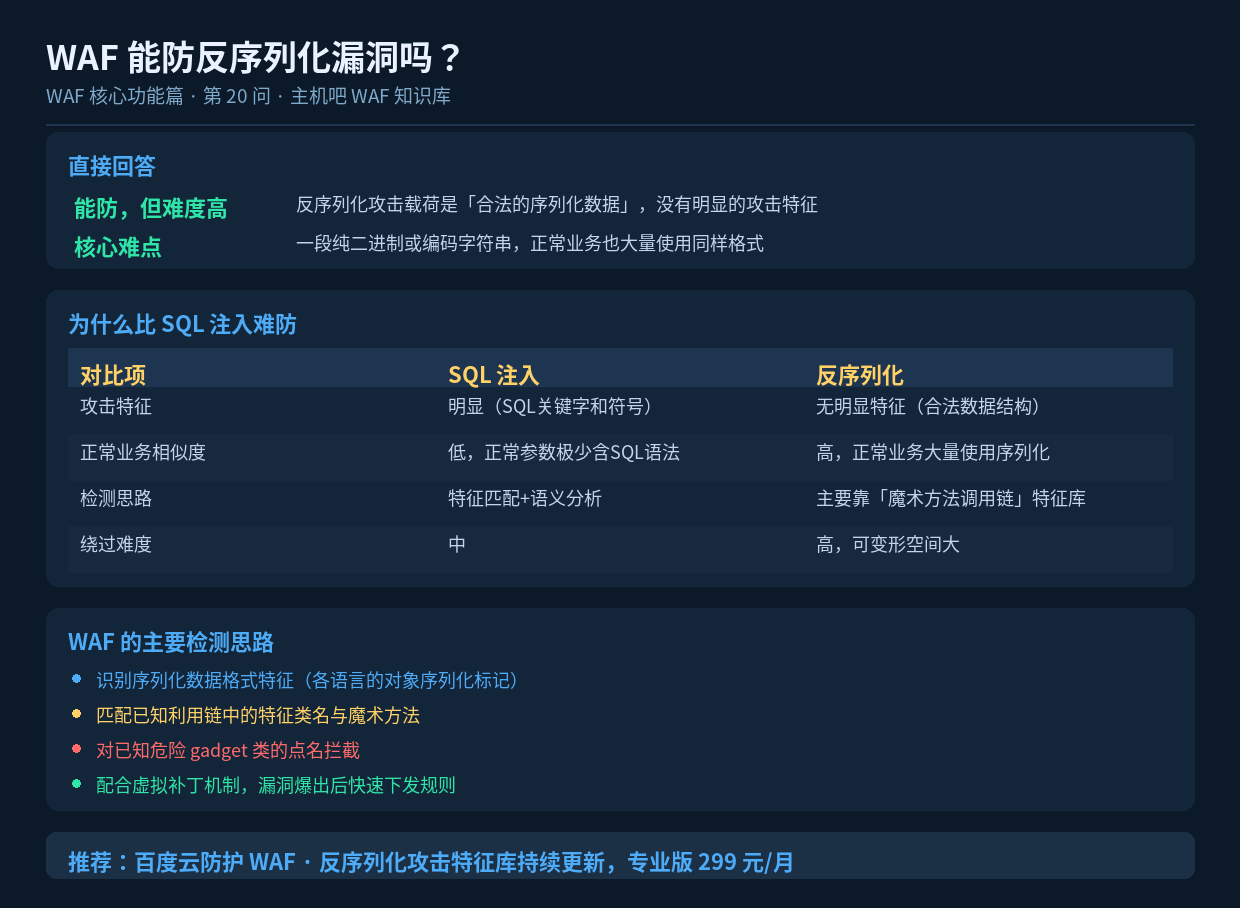Click the red bullet item "对已知危险 gadget 类的点名拦截"

click(228, 750)
